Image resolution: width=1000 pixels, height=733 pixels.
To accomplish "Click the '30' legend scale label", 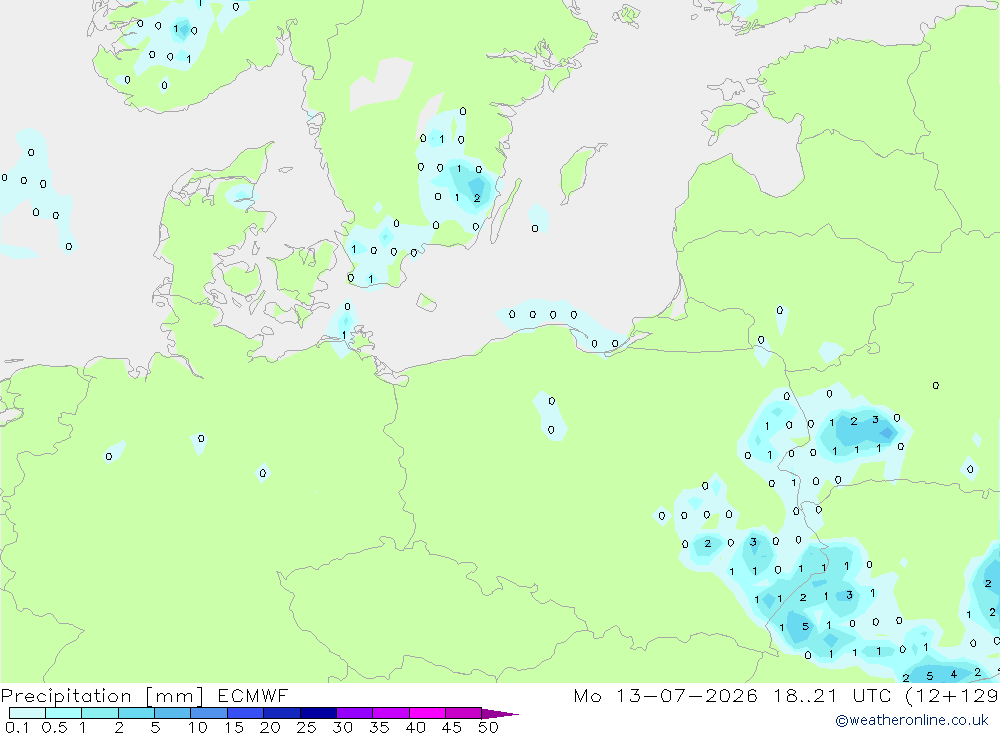I will 343,727.
